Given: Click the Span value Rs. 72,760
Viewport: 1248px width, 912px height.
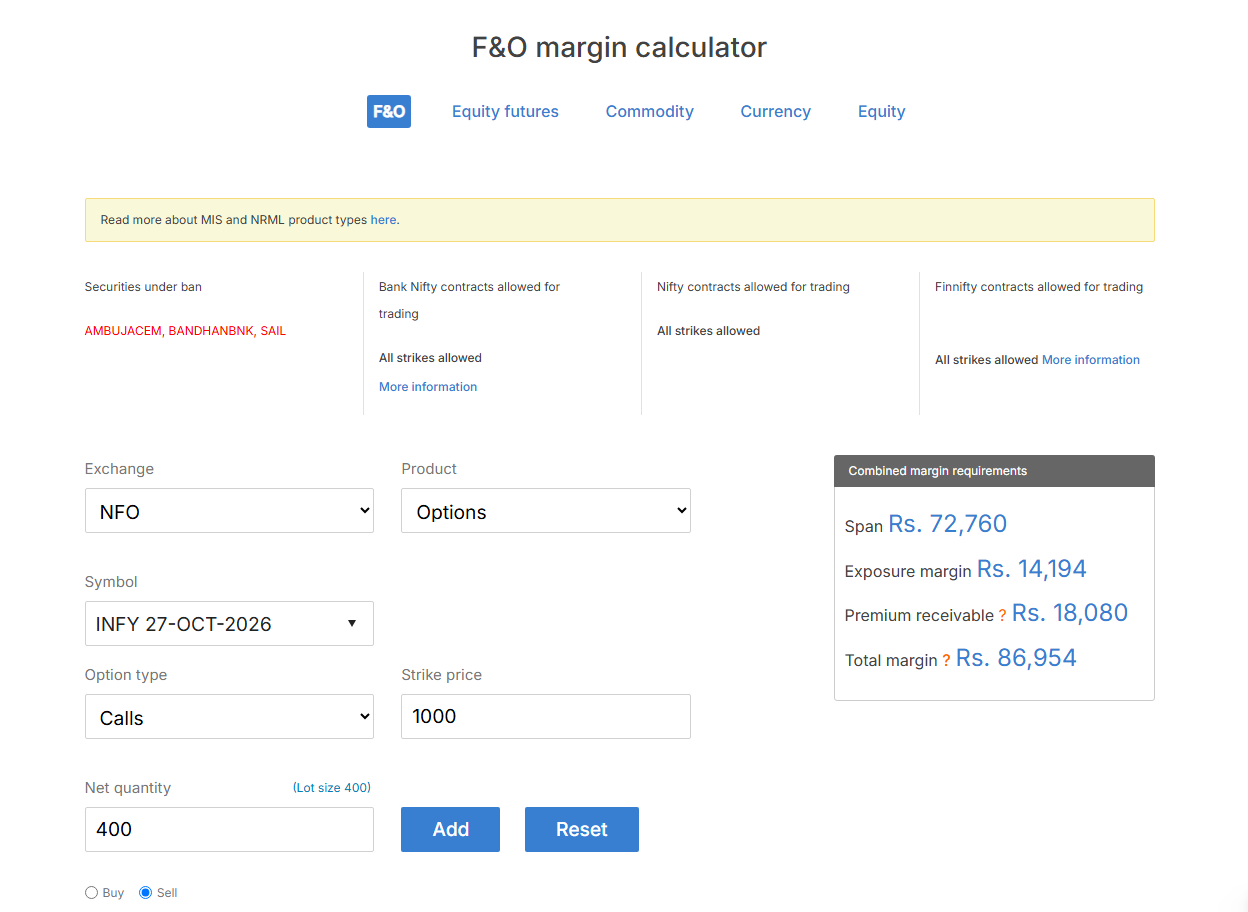Looking at the screenshot, I should [947, 523].
